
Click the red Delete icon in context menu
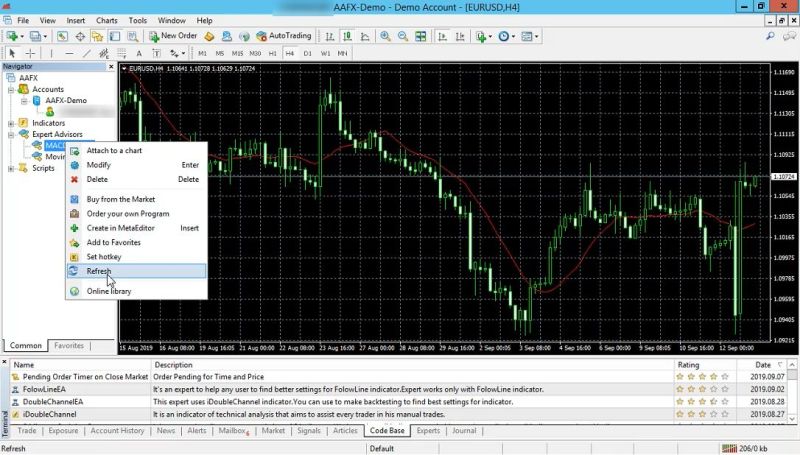pyautogui.click(x=73, y=179)
